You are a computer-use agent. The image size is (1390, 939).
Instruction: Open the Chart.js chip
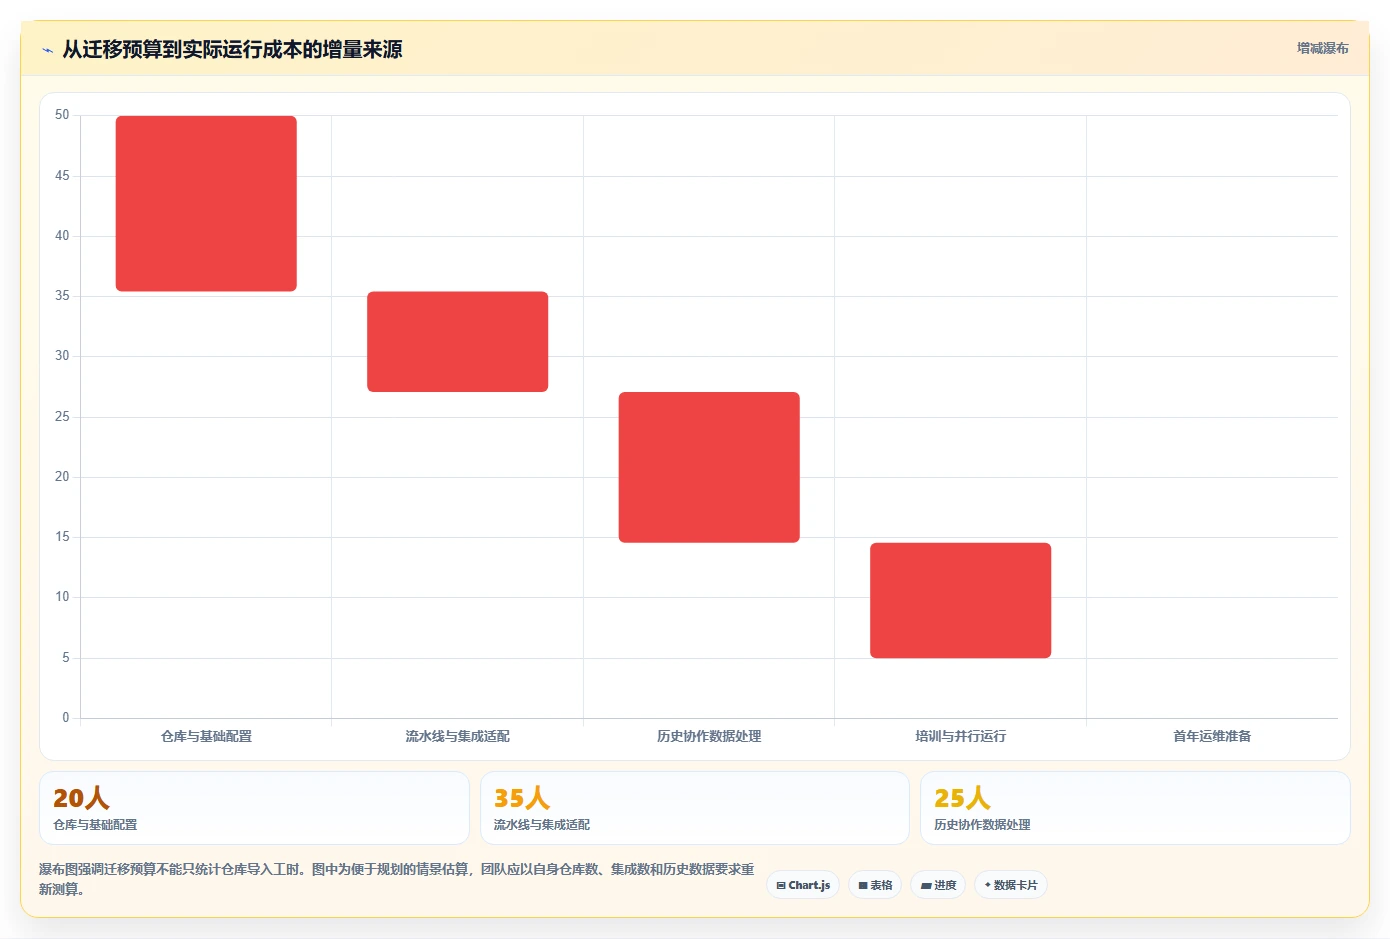coord(803,885)
